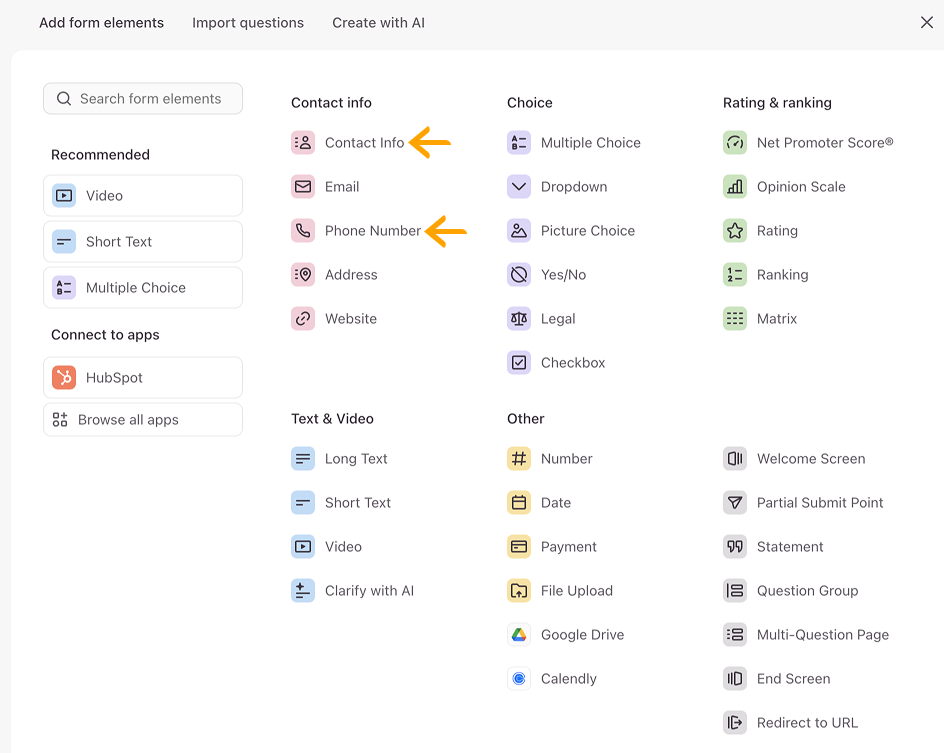The height and width of the screenshot is (753, 944).
Task: Add the Phone Number element icon
Action: click(303, 231)
